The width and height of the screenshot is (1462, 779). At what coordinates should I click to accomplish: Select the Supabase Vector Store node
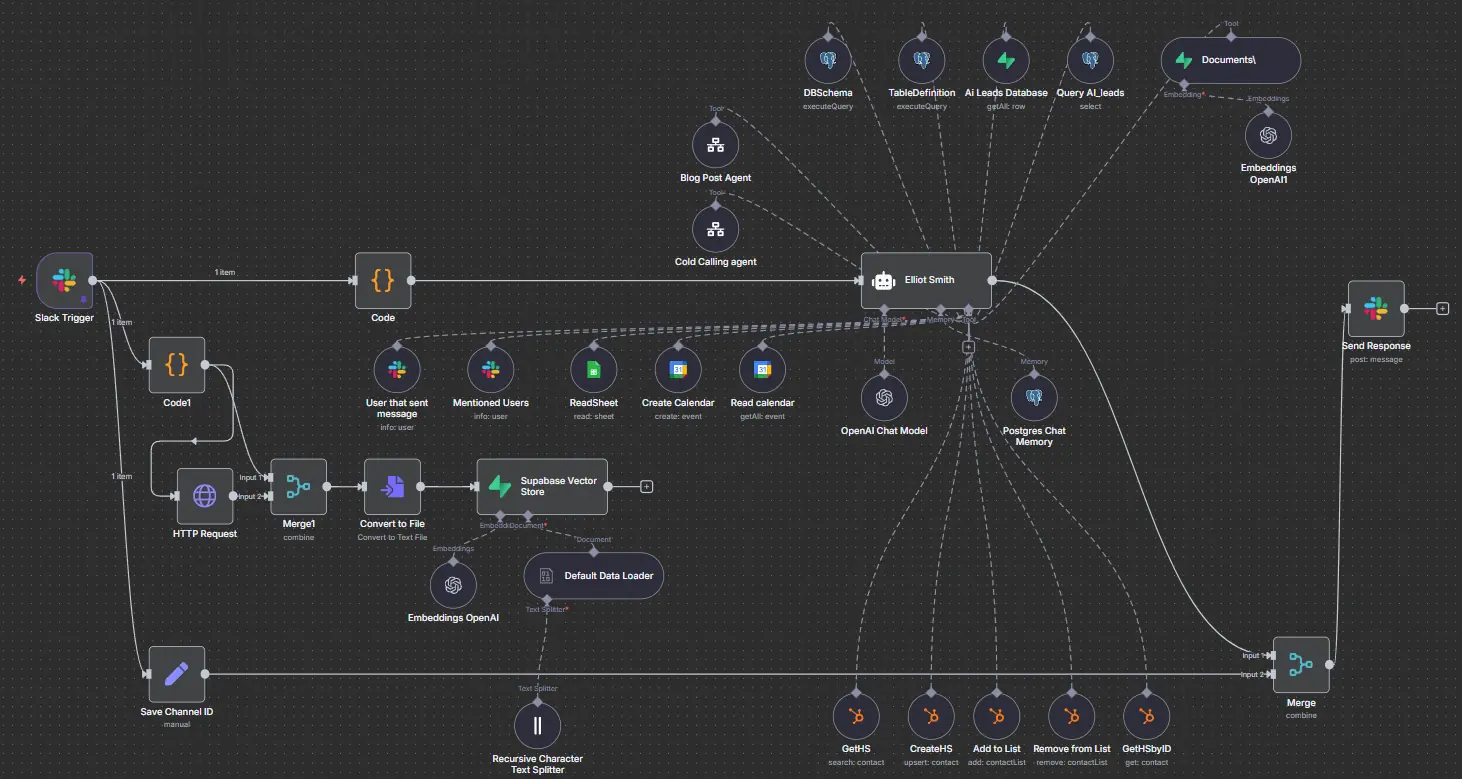pyautogui.click(x=542, y=487)
